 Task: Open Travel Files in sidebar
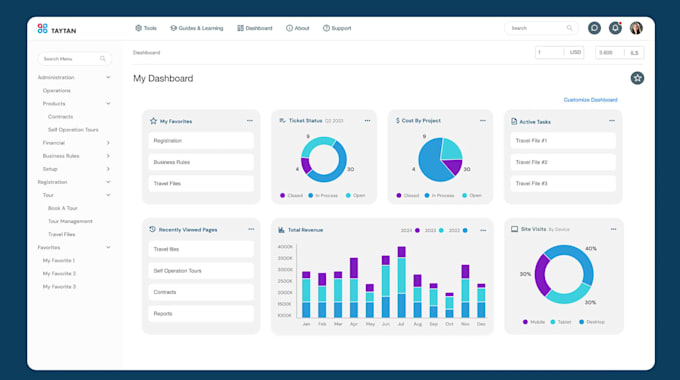61,234
